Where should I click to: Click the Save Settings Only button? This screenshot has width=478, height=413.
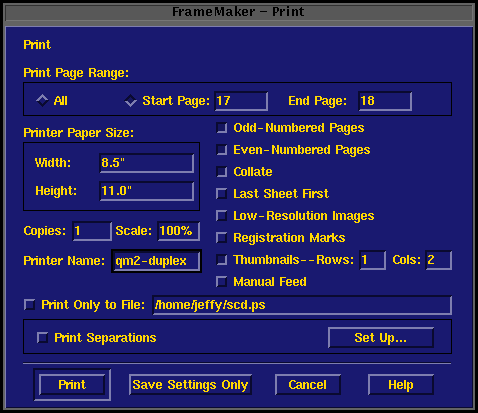[190, 385]
